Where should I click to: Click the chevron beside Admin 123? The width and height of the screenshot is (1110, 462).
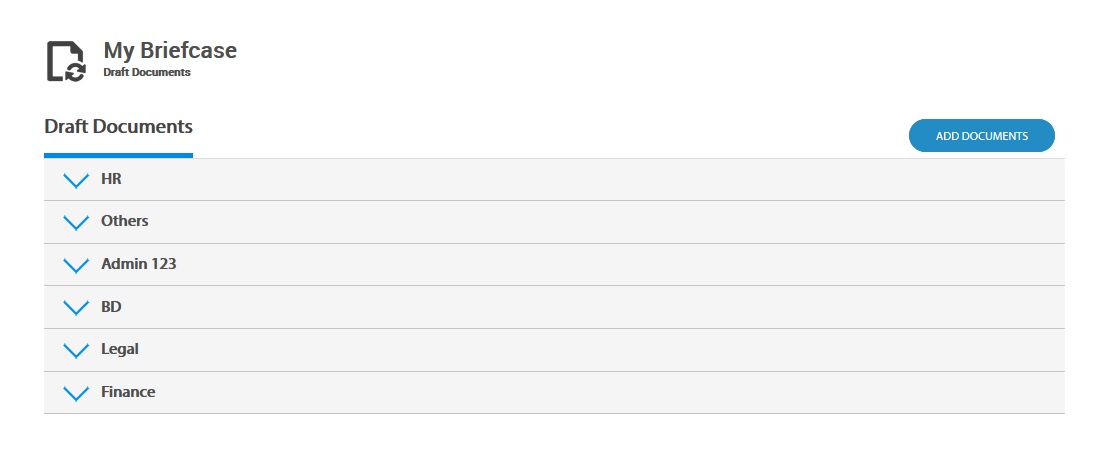[x=76, y=265]
